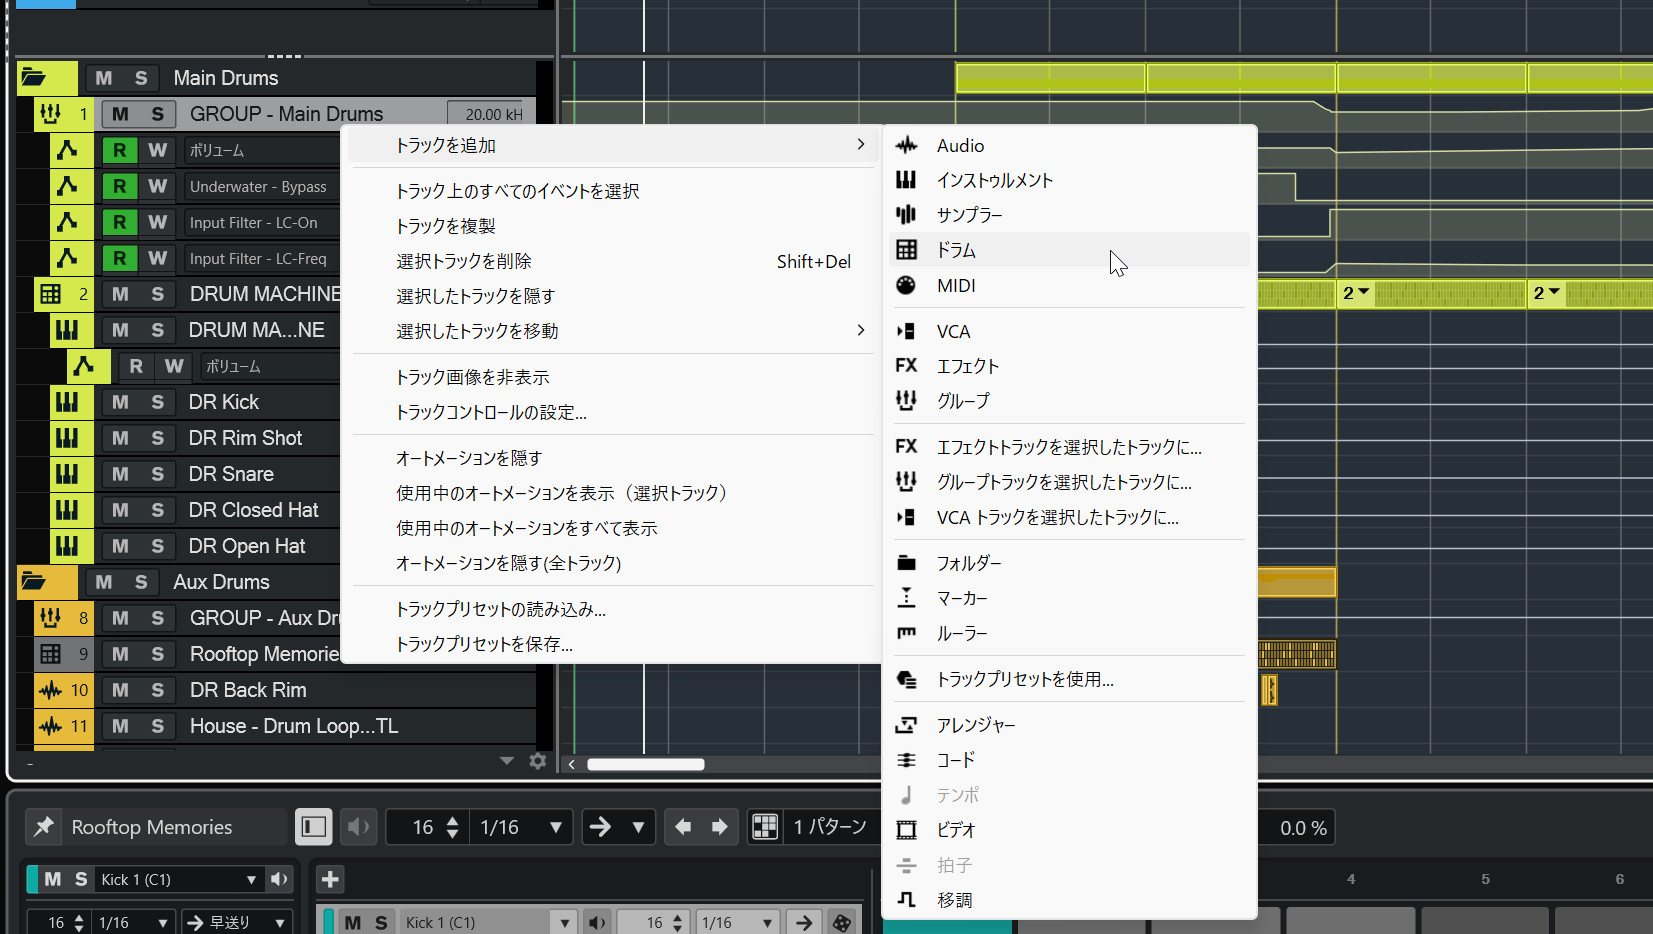Add FX track to selected tracks (エフェクトトラックを選択したトラックに...)

tap(1069, 447)
